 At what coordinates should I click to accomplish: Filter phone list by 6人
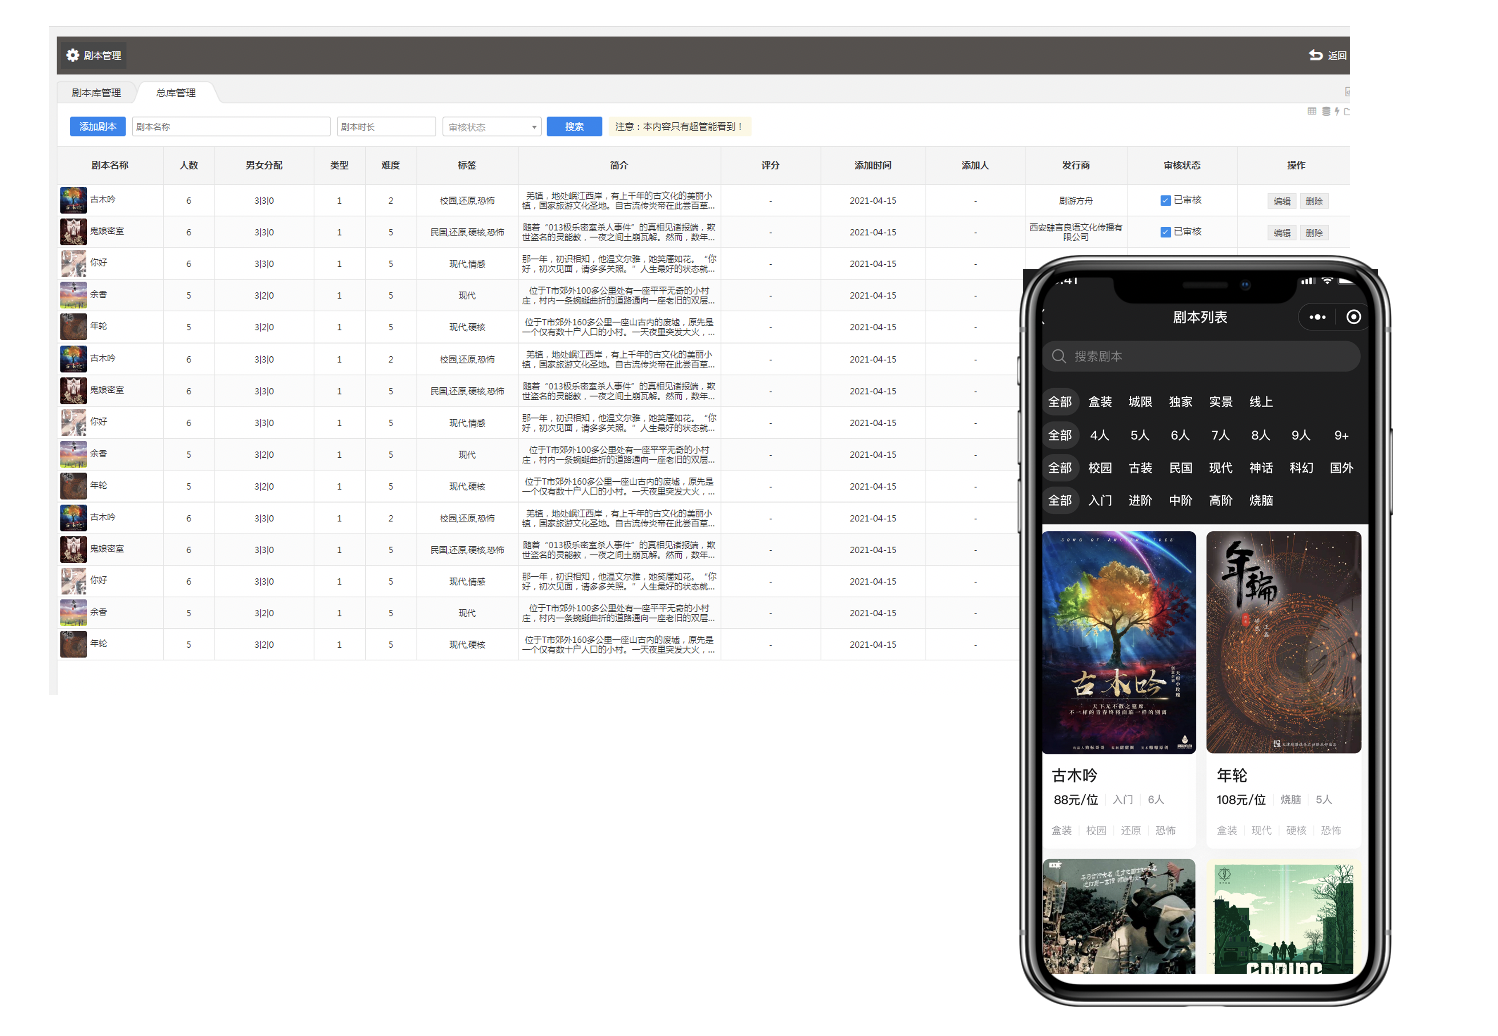click(1180, 435)
